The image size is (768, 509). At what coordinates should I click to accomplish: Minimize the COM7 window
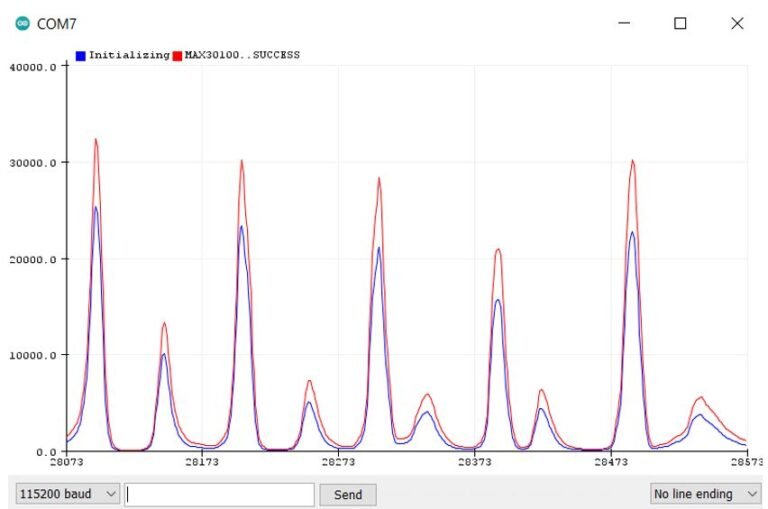coord(624,23)
